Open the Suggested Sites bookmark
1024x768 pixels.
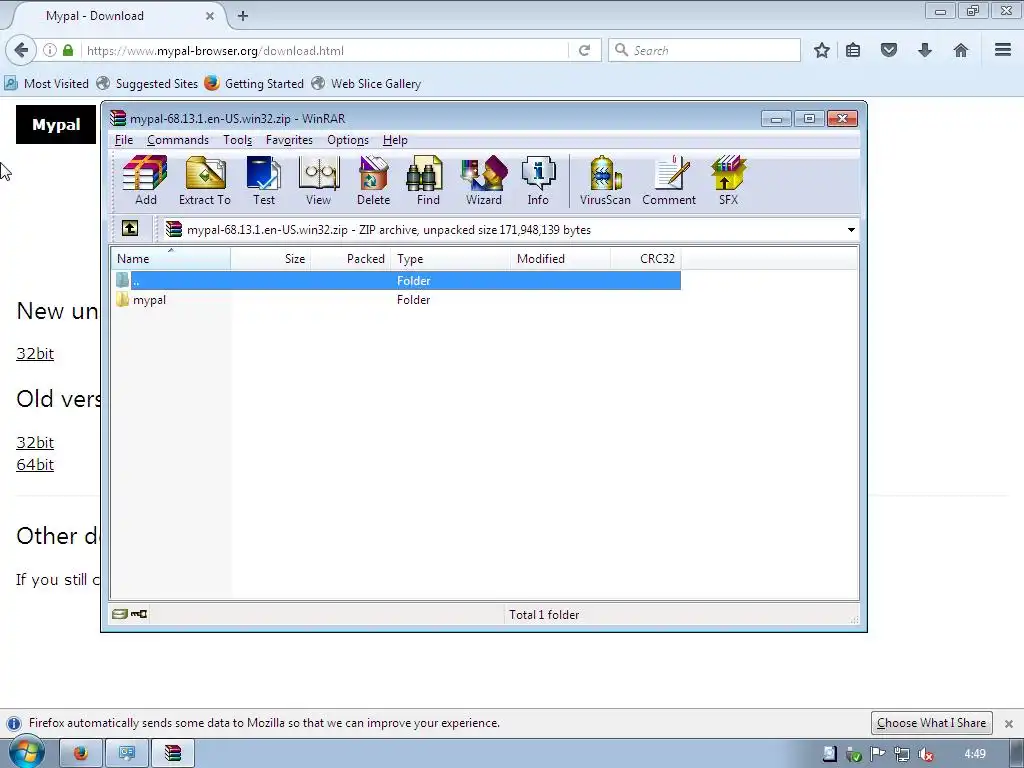click(148, 84)
